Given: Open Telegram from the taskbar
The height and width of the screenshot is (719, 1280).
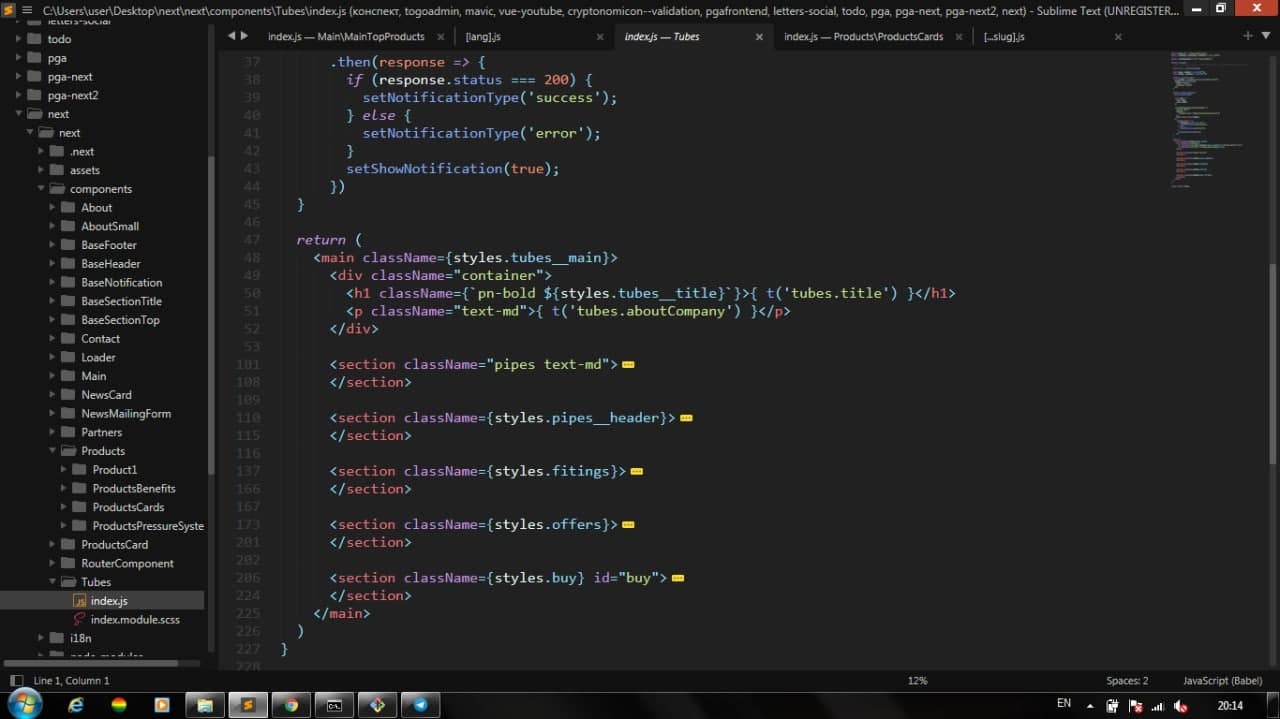Looking at the screenshot, I should click(x=421, y=705).
